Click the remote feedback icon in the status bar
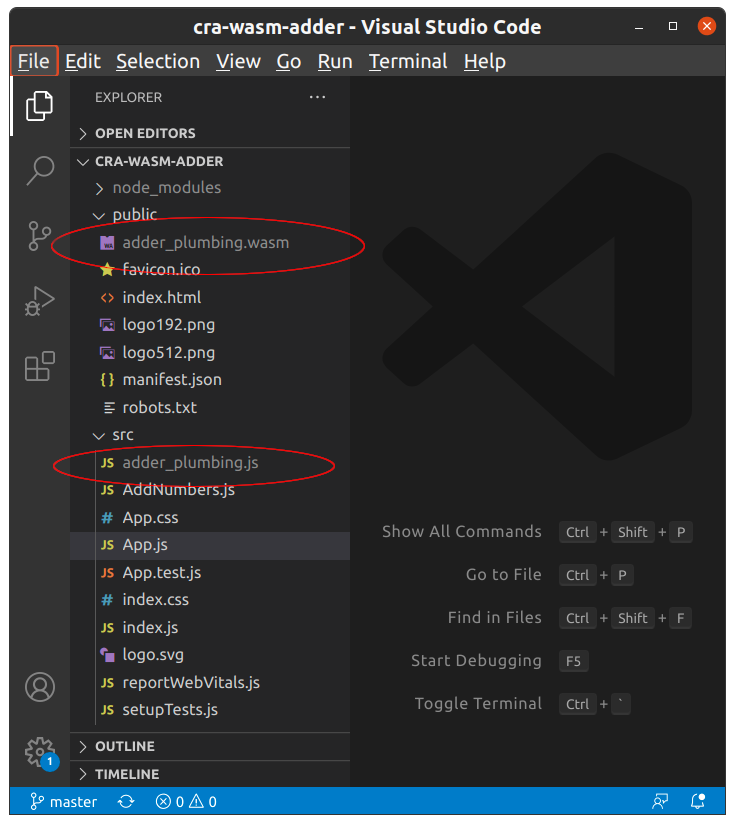 [x=660, y=801]
